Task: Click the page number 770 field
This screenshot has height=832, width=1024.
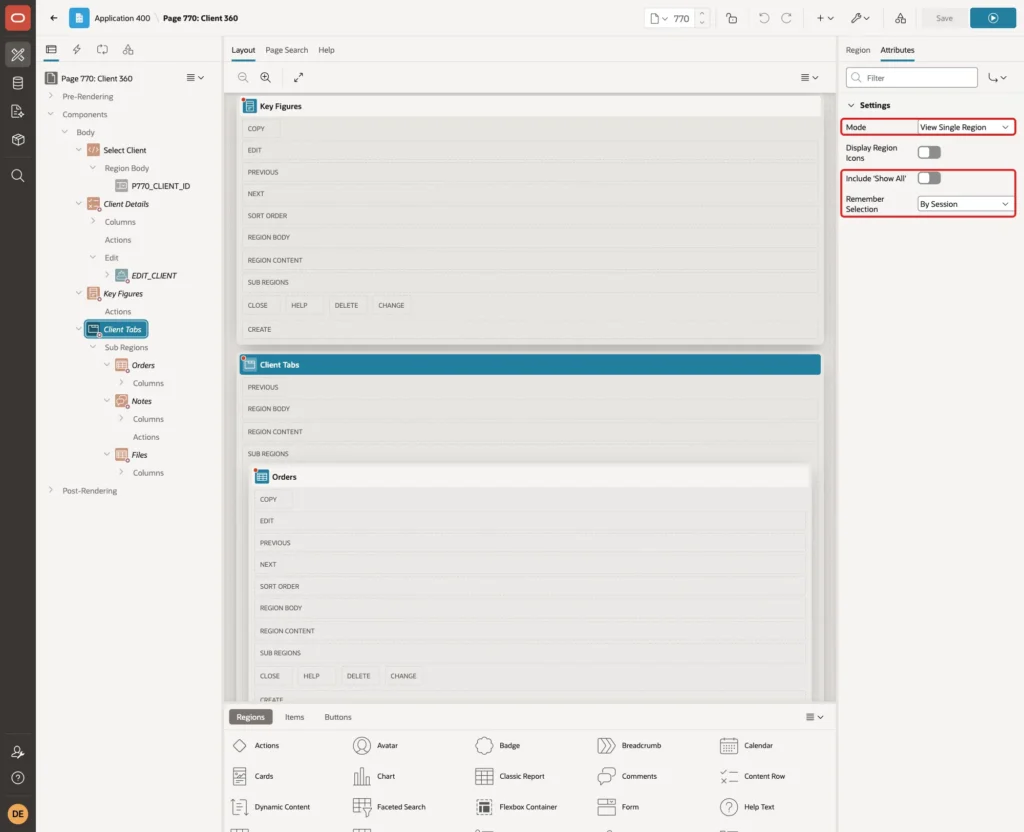Action: point(681,18)
